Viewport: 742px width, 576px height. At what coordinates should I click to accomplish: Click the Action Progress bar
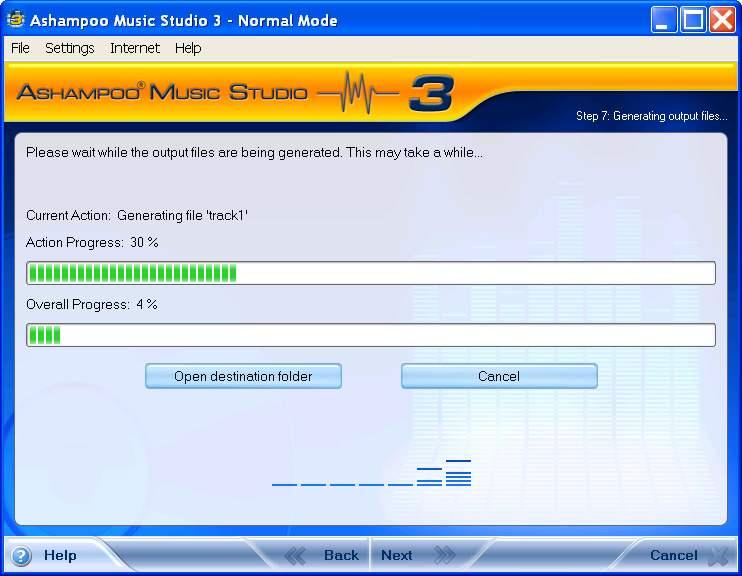click(370, 273)
